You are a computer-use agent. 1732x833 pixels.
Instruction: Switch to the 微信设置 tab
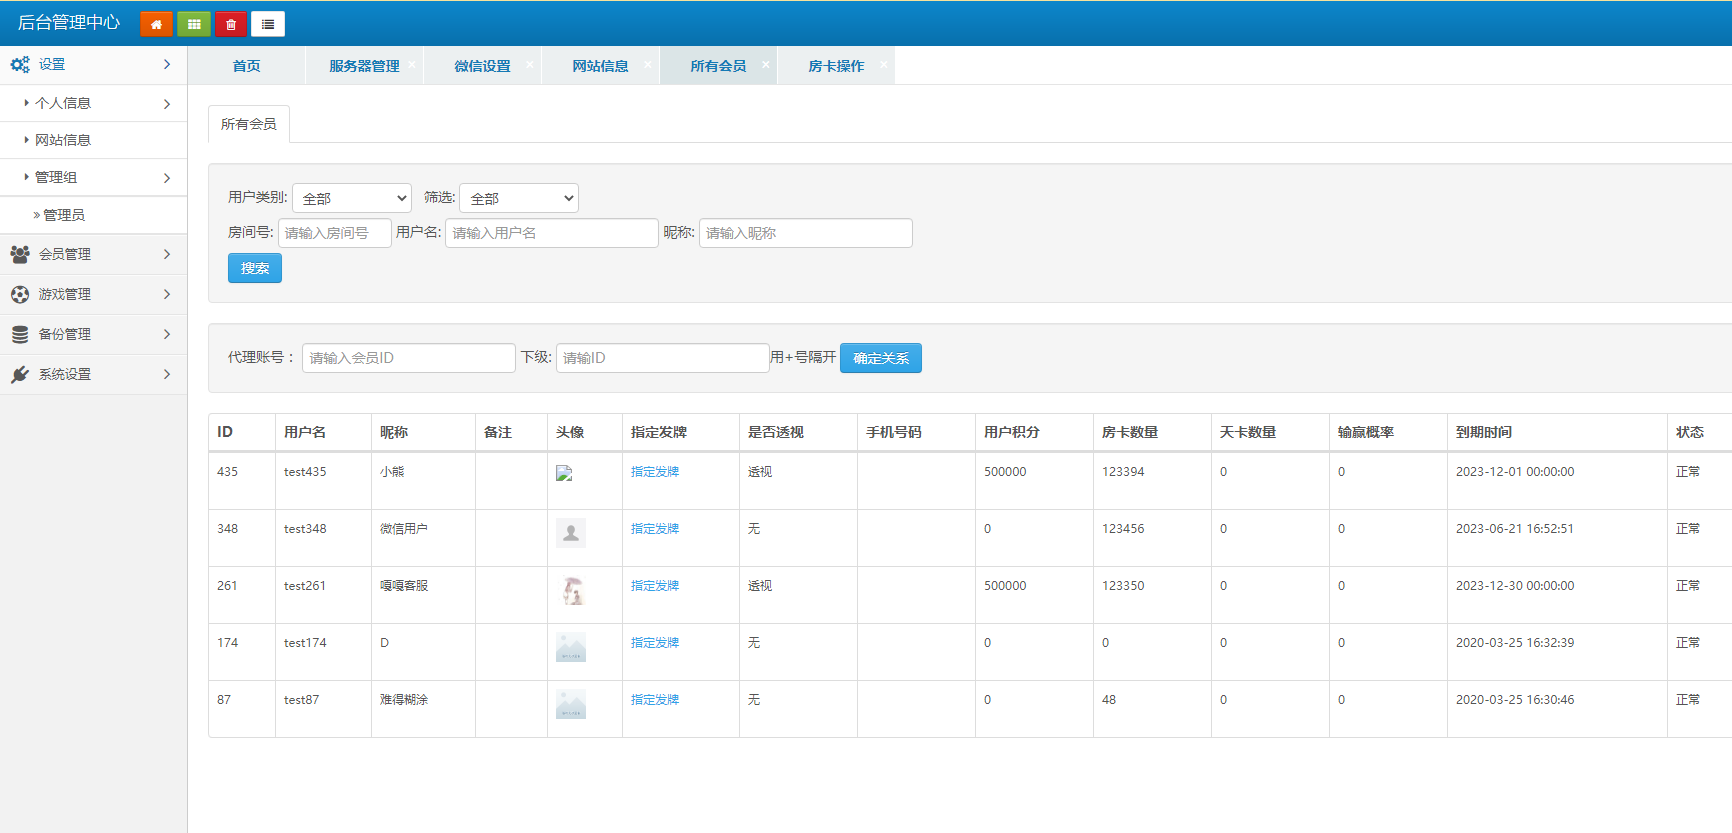(482, 66)
